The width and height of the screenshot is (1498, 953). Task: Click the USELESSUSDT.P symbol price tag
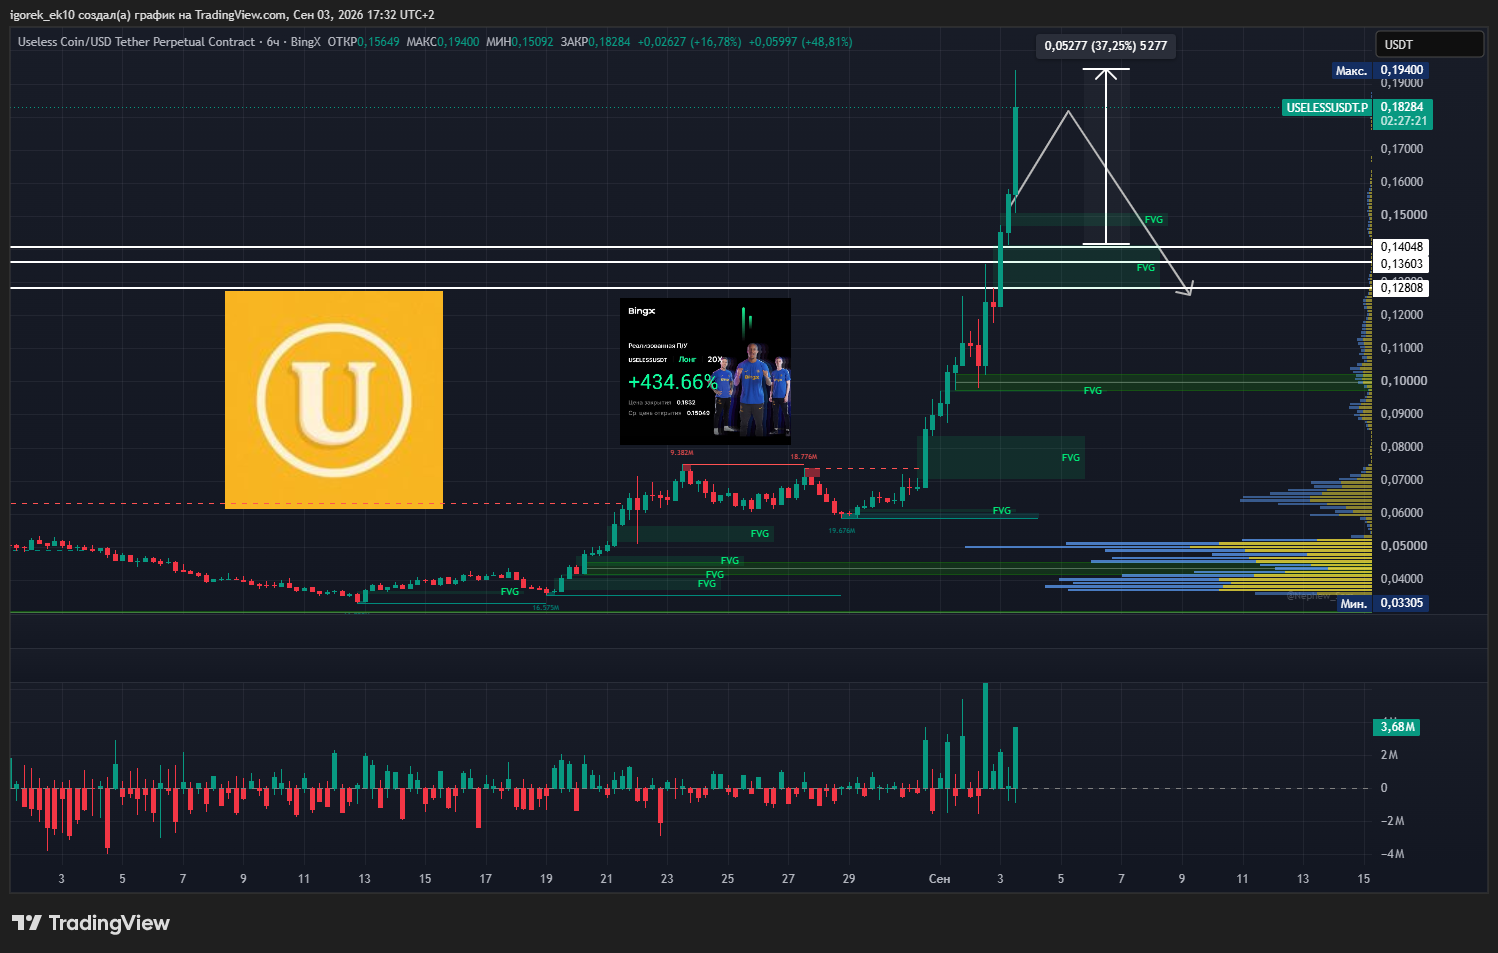pyautogui.click(x=1327, y=107)
